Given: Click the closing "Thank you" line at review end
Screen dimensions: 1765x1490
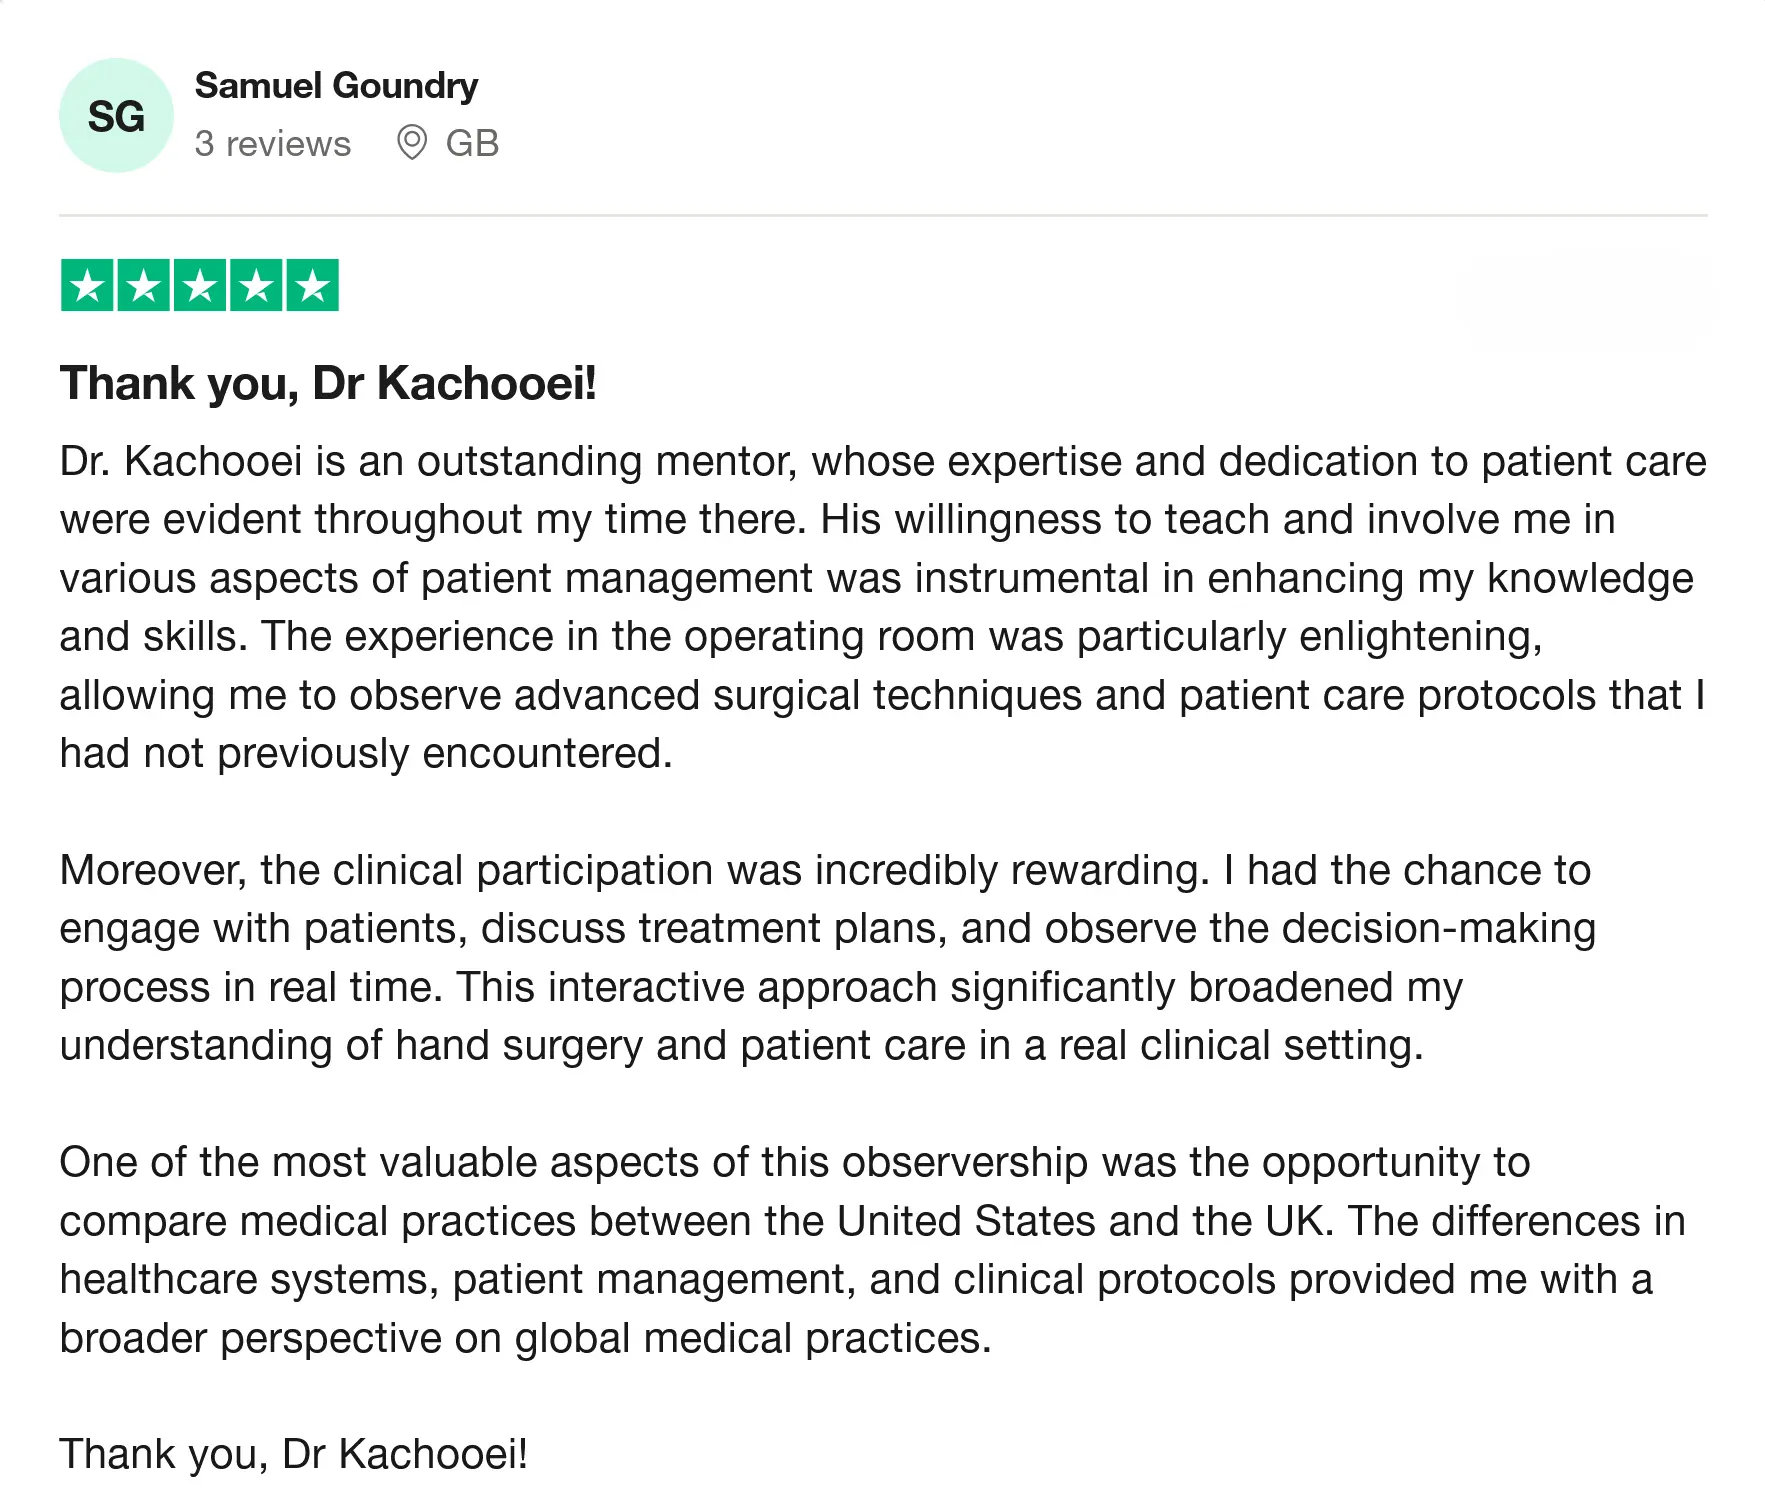Looking at the screenshot, I should 293,1454.
